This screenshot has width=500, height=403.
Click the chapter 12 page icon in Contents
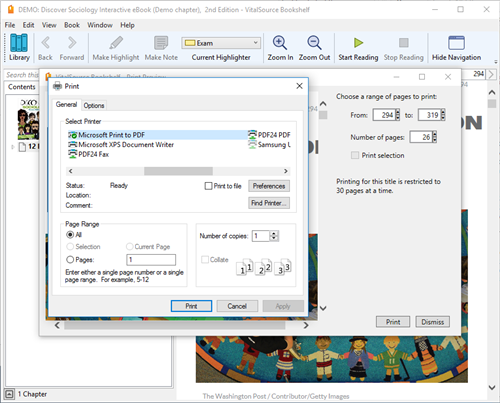[x=22, y=146]
